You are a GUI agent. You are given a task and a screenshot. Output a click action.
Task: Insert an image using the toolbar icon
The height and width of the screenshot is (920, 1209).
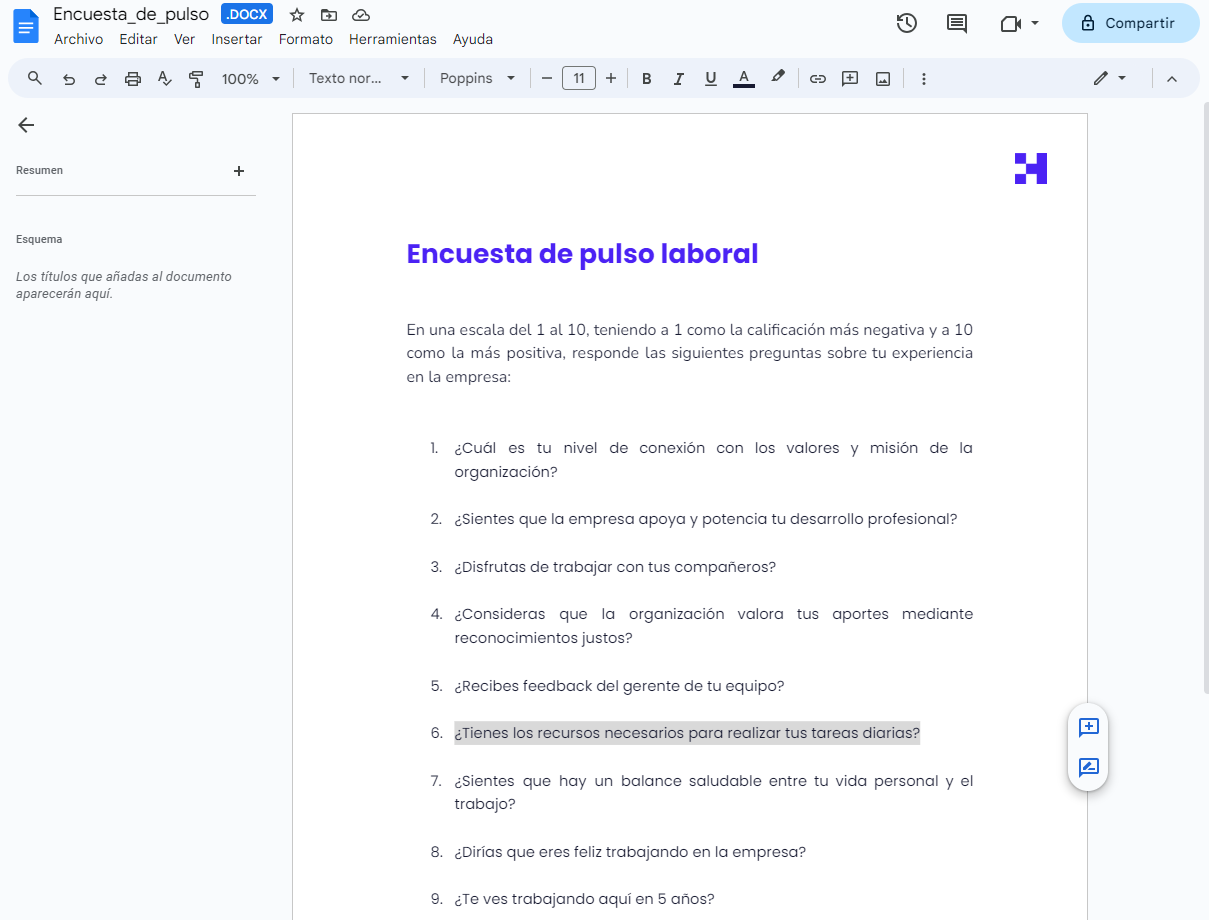(882, 77)
